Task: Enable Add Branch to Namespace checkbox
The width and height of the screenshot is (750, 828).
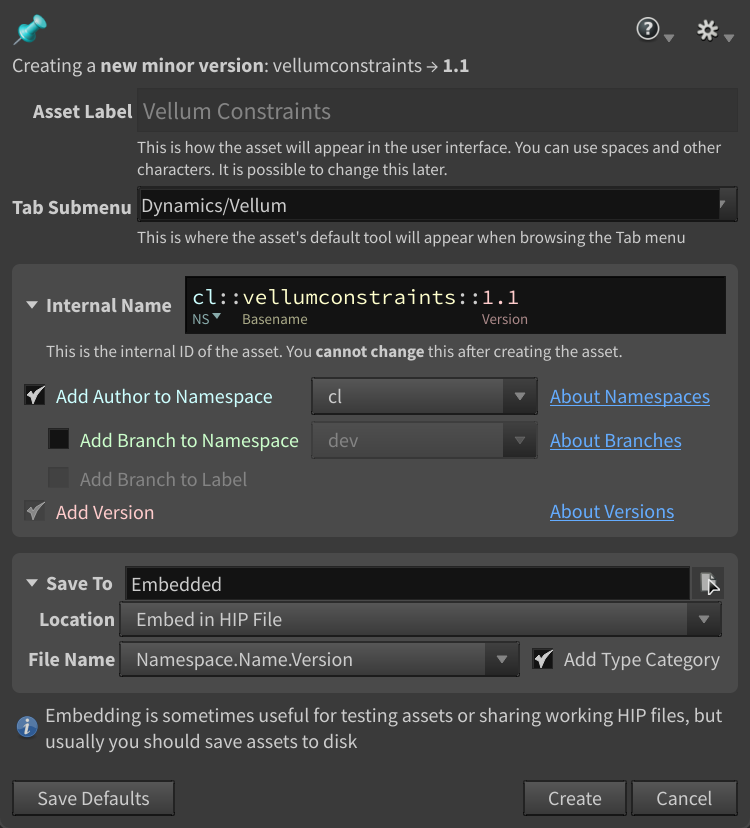Action: (x=59, y=440)
